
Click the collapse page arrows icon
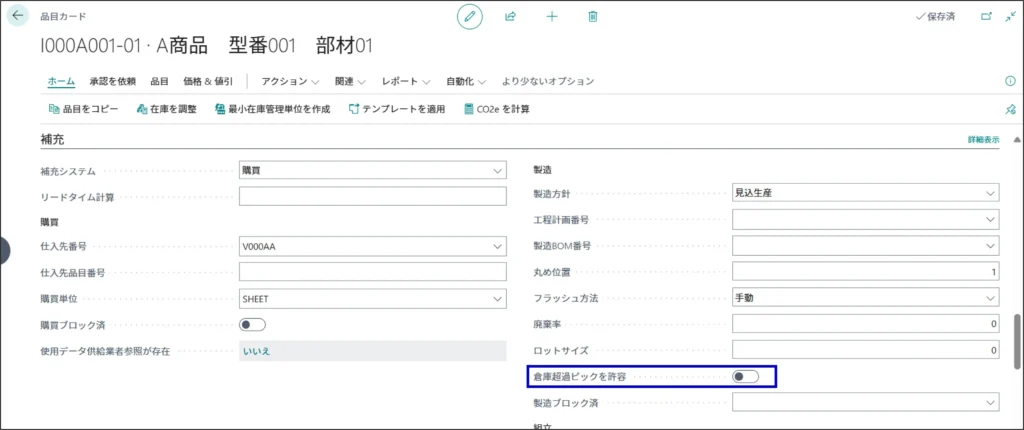point(1009,17)
